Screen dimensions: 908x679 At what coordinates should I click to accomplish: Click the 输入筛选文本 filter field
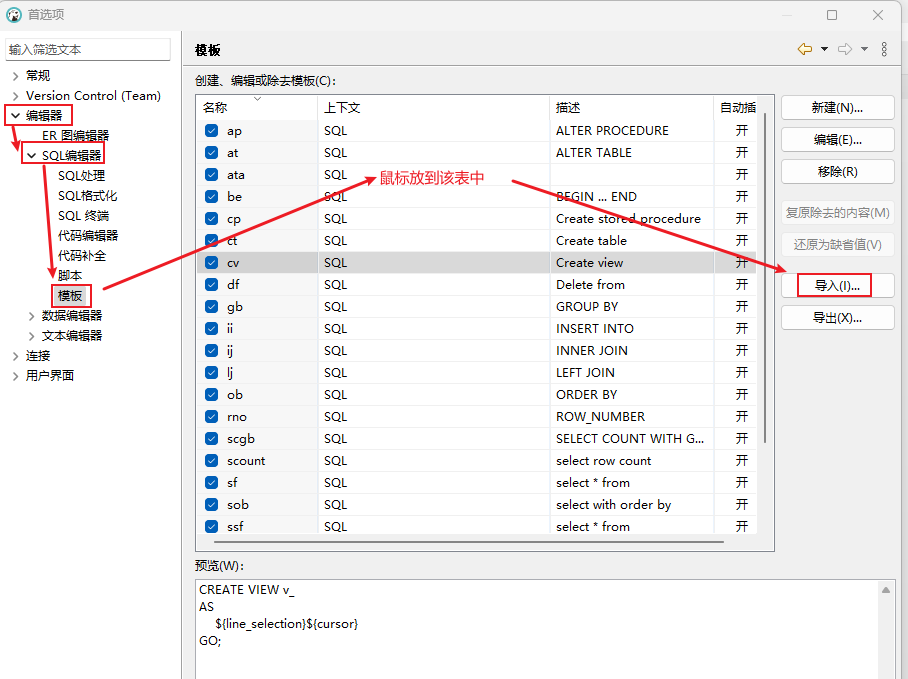point(89,49)
